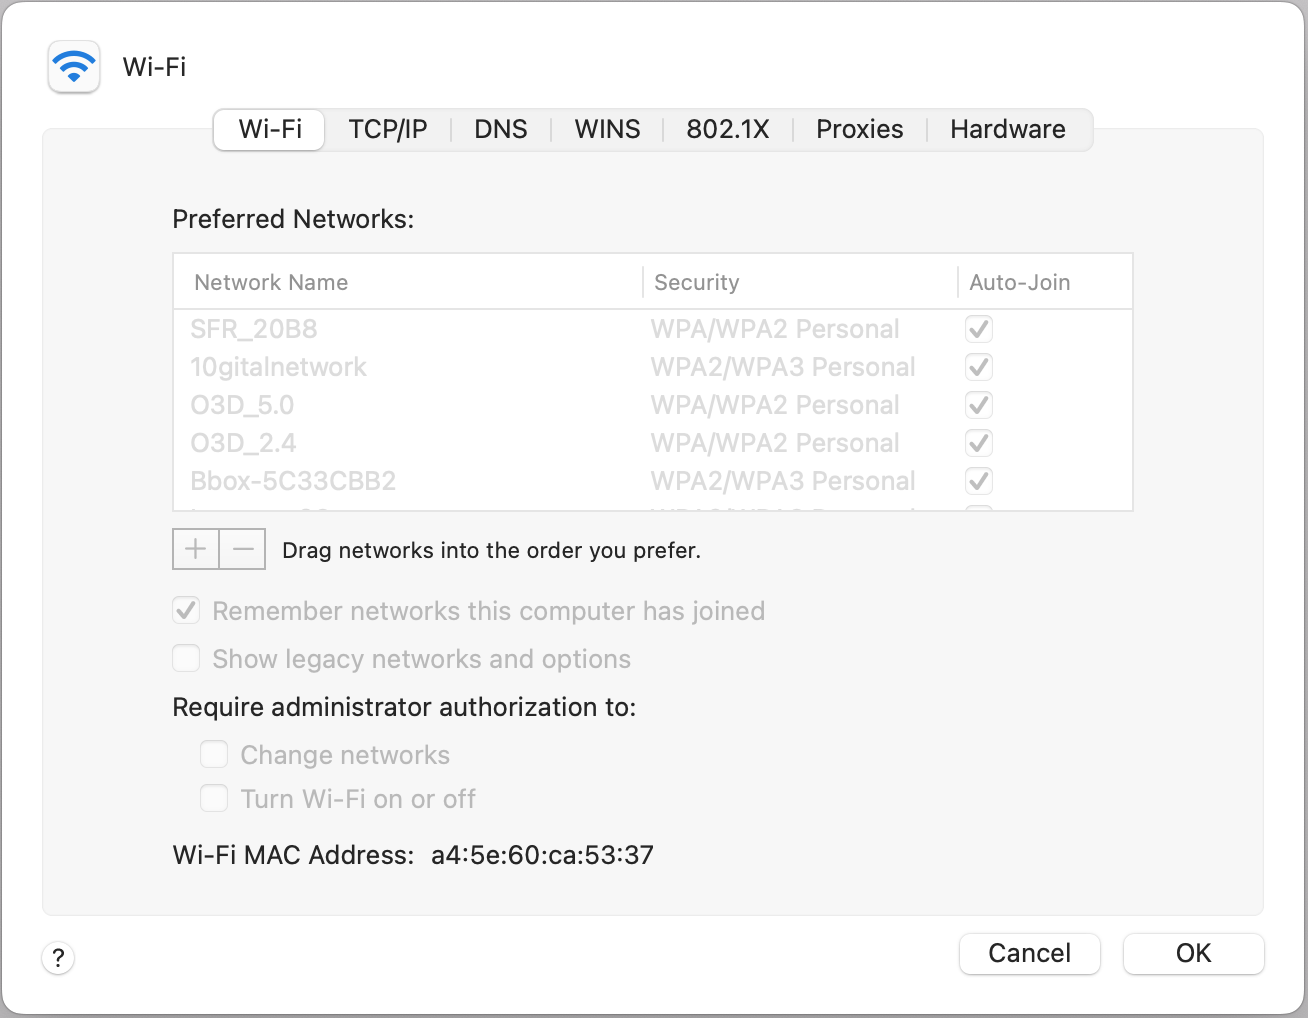Select the WINS tab
The width and height of the screenshot is (1308, 1018).
coord(606,129)
